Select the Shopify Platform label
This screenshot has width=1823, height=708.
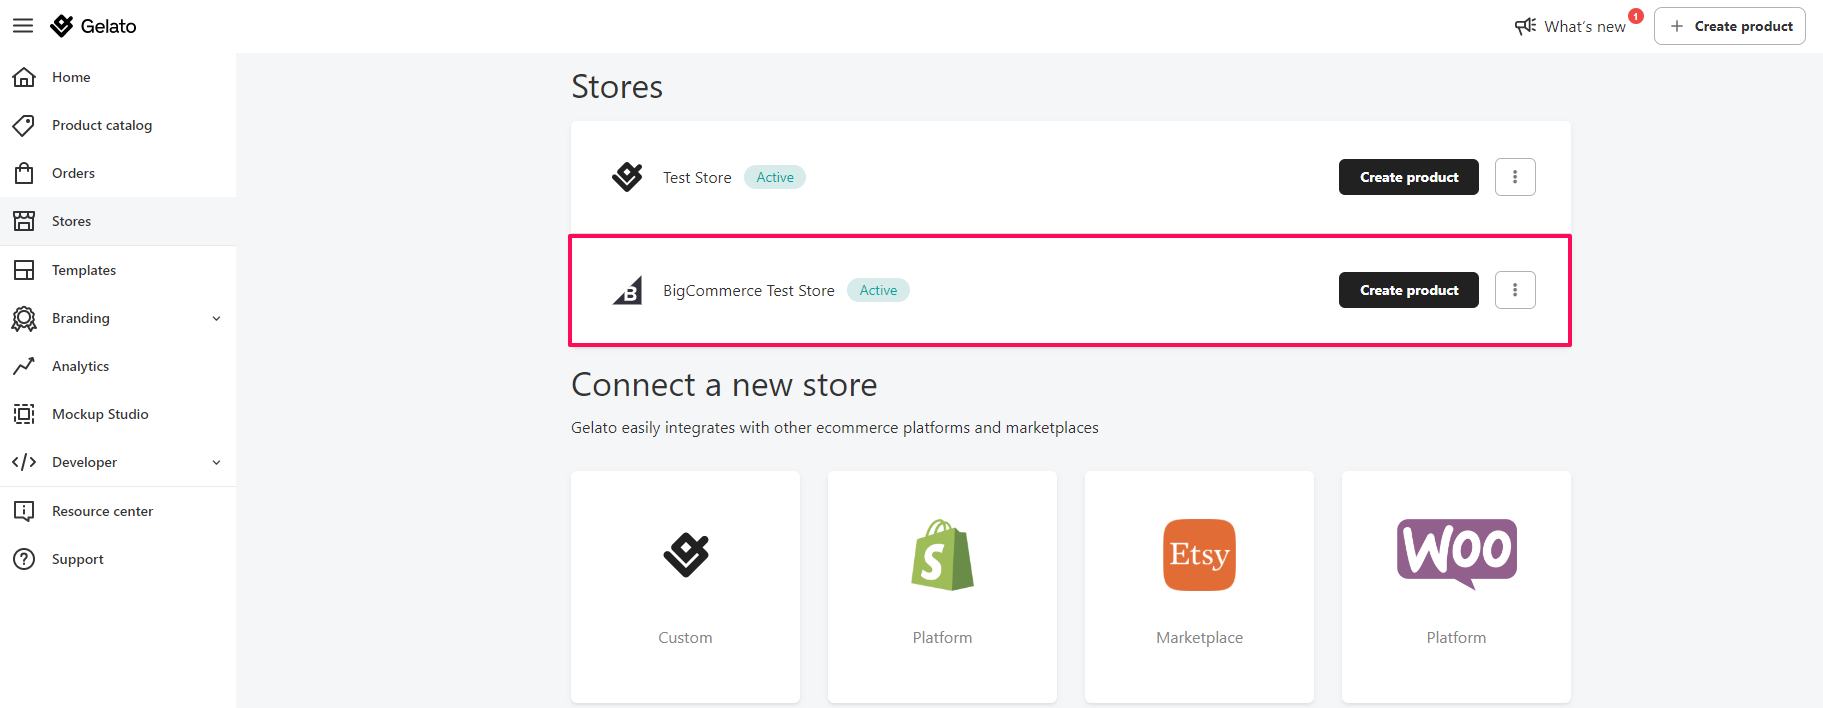(x=942, y=638)
